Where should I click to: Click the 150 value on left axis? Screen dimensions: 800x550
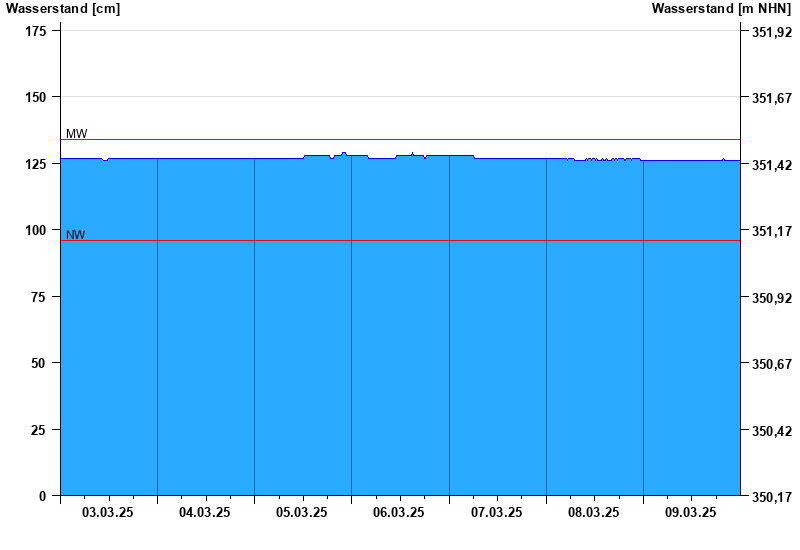pos(36,97)
